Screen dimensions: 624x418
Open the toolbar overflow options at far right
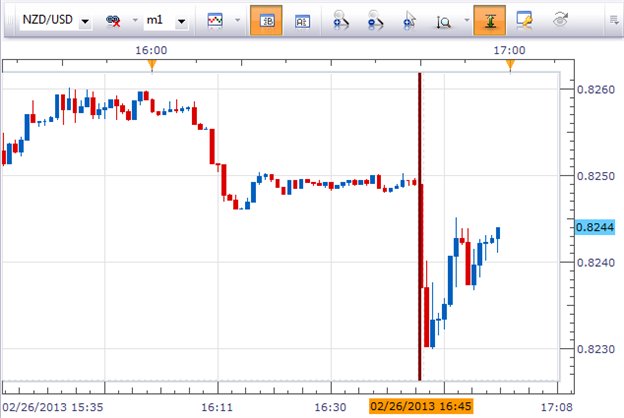614,20
